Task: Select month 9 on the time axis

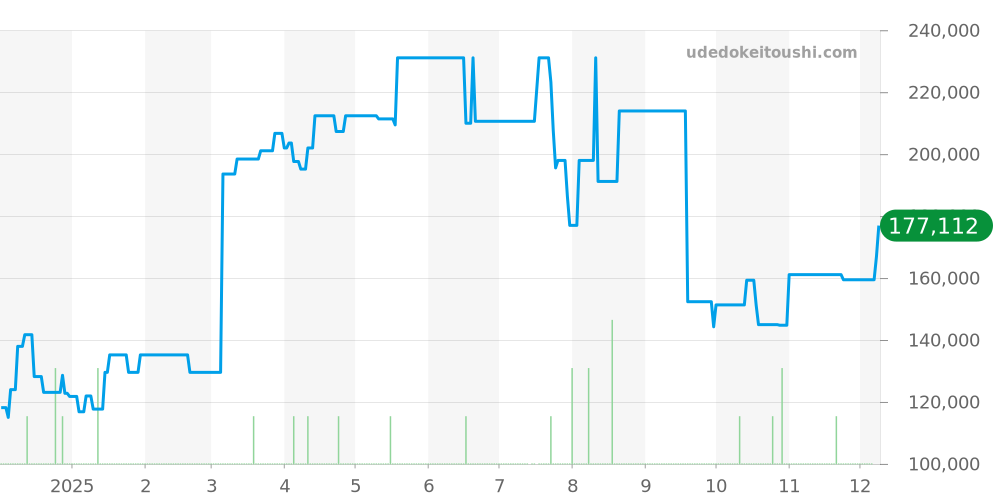Action: pos(645,487)
